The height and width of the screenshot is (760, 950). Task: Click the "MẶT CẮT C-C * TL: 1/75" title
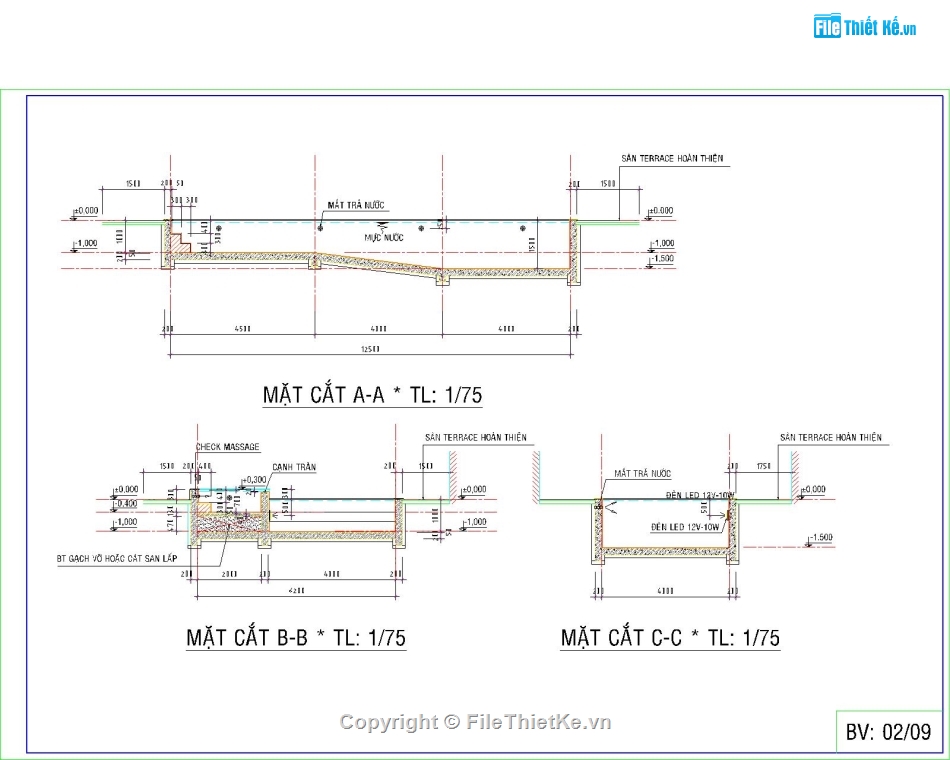pos(670,638)
